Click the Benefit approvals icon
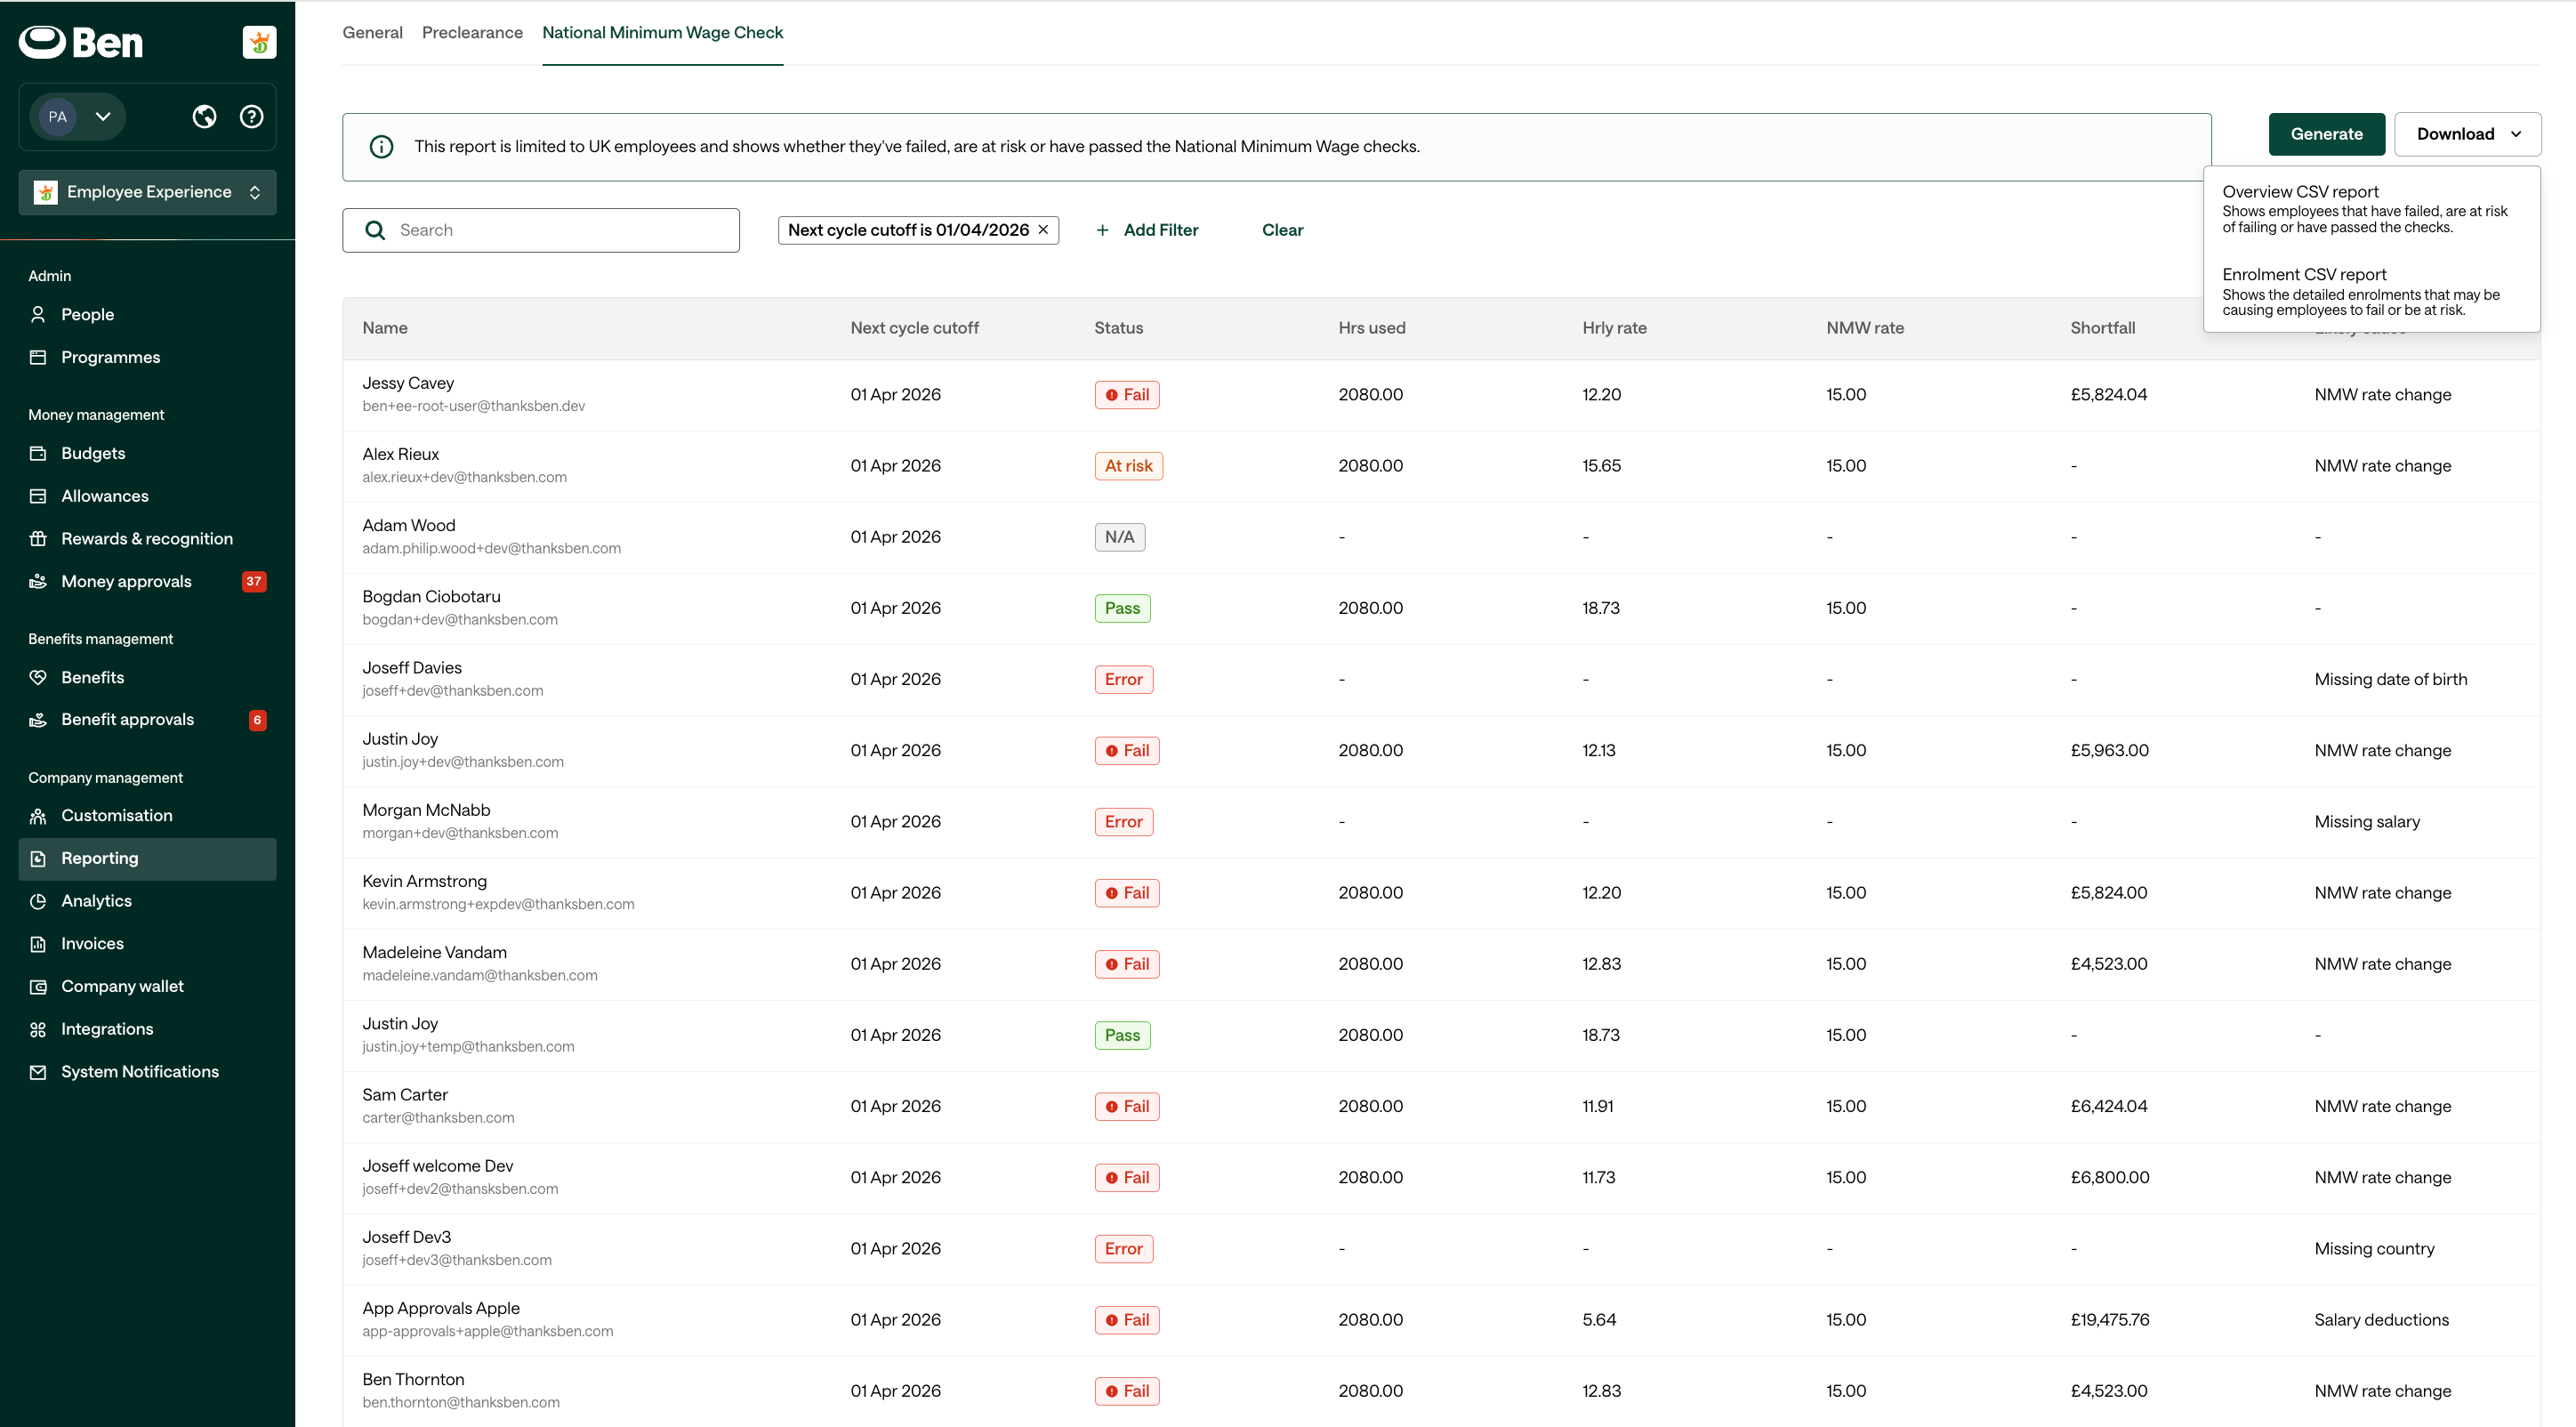The height and width of the screenshot is (1427, 2576). point(38,720)
